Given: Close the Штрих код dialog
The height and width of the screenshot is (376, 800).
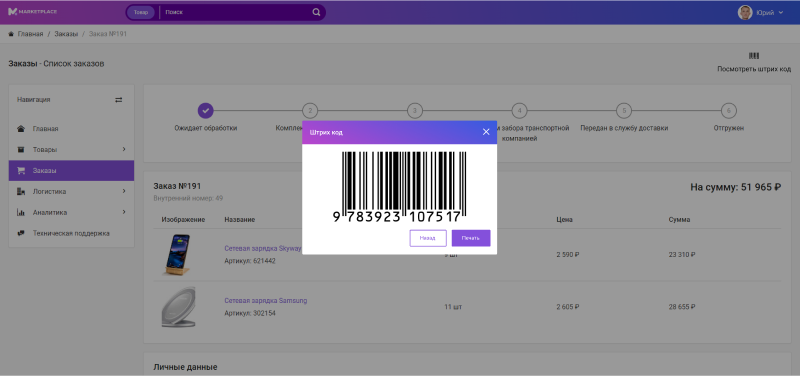Looking at the screenshot, I should tap(486, 132).
